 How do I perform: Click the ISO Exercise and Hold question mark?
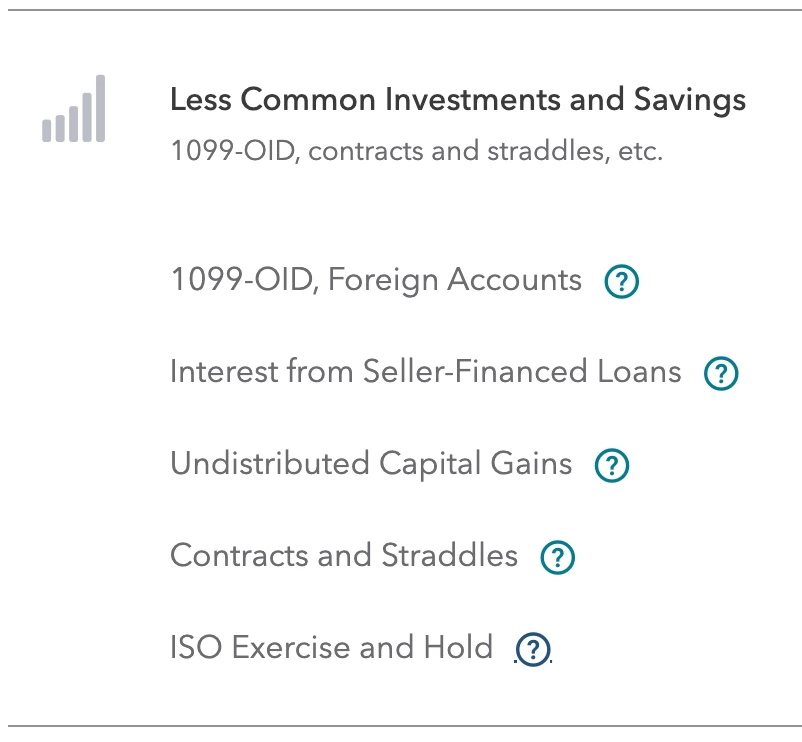coord(533,649)
